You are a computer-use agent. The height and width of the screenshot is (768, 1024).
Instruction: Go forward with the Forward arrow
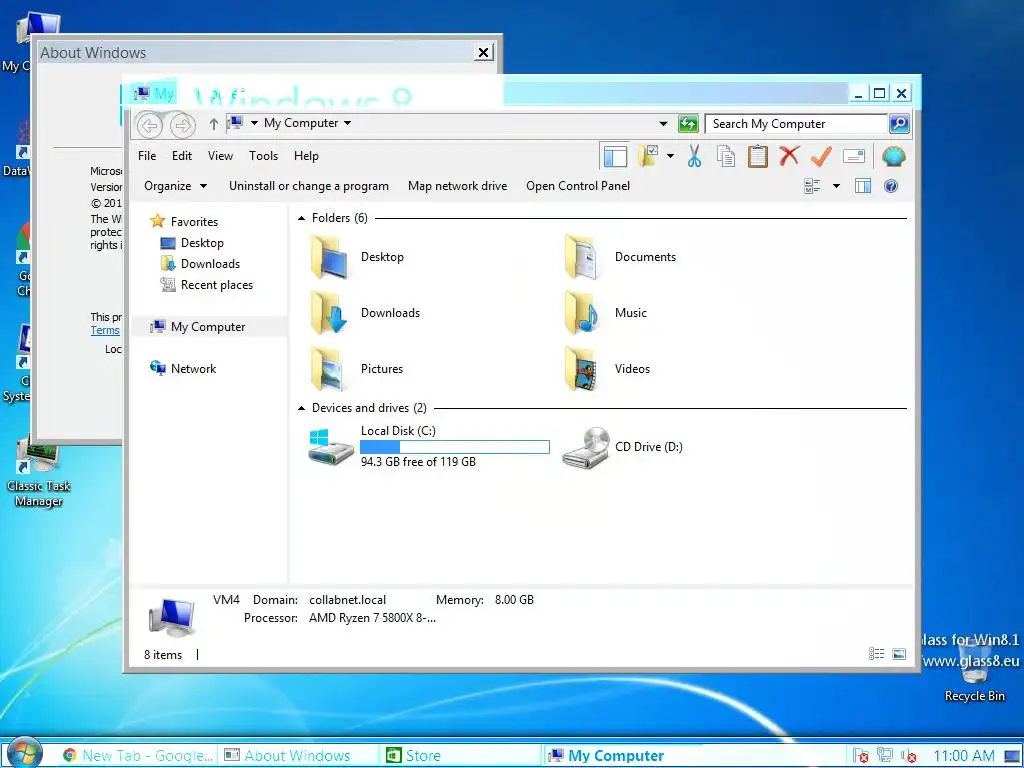[182, 125]
